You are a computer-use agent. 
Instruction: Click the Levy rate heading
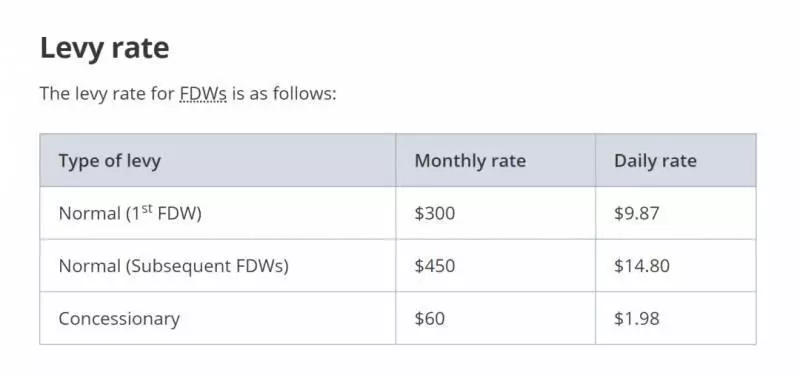pyautogui.click(x=104, y=49)
